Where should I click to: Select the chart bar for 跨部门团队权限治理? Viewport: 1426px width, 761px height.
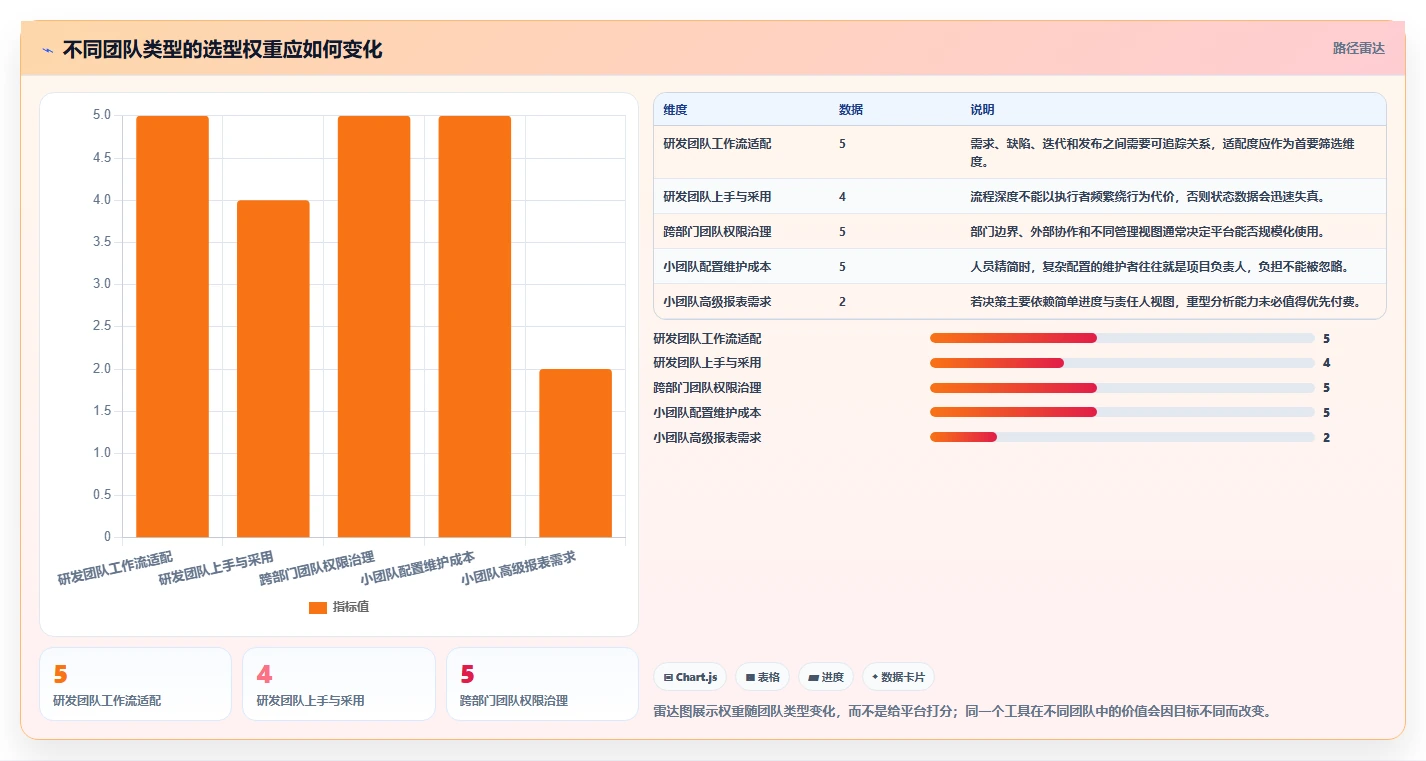coord(374,326)
